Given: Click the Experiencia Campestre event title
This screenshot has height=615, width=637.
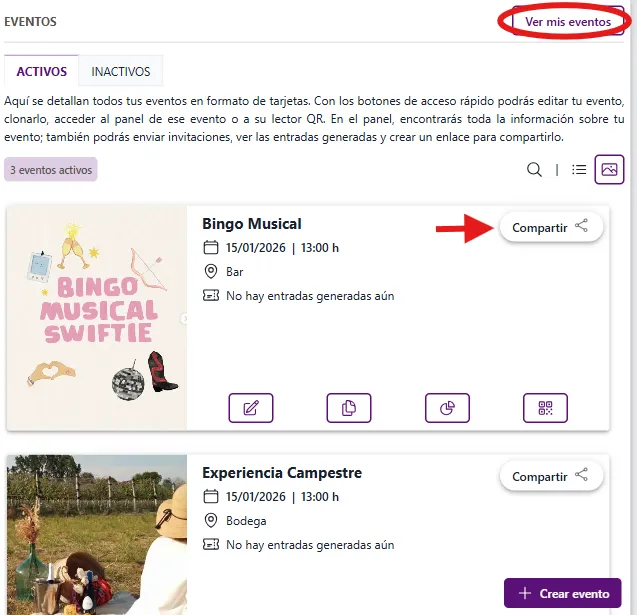Looking at the screenshot, I should (x=282, y=473).
